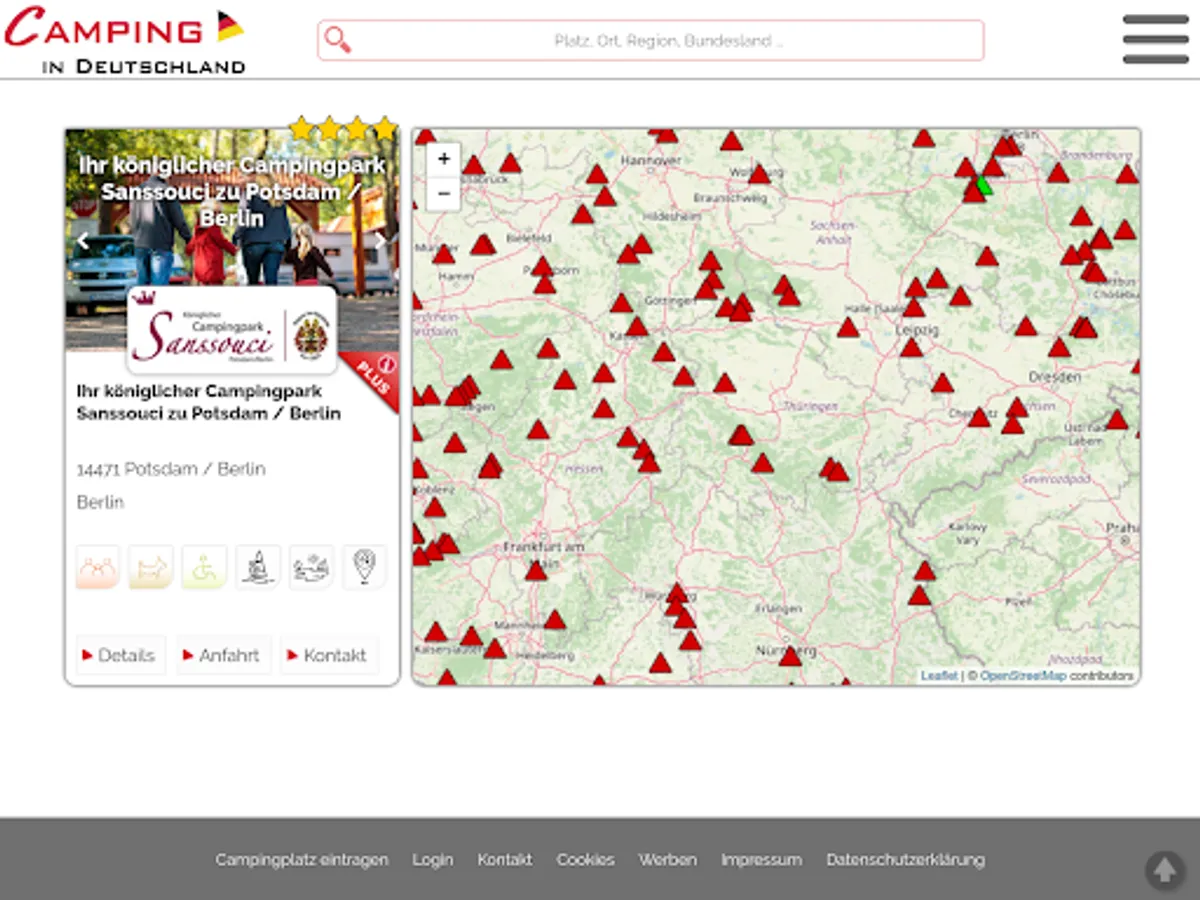This screenshot has height=900, width=1200.
Task: Open Campingplatz eintragen footer link
Action: coord(302,860)
